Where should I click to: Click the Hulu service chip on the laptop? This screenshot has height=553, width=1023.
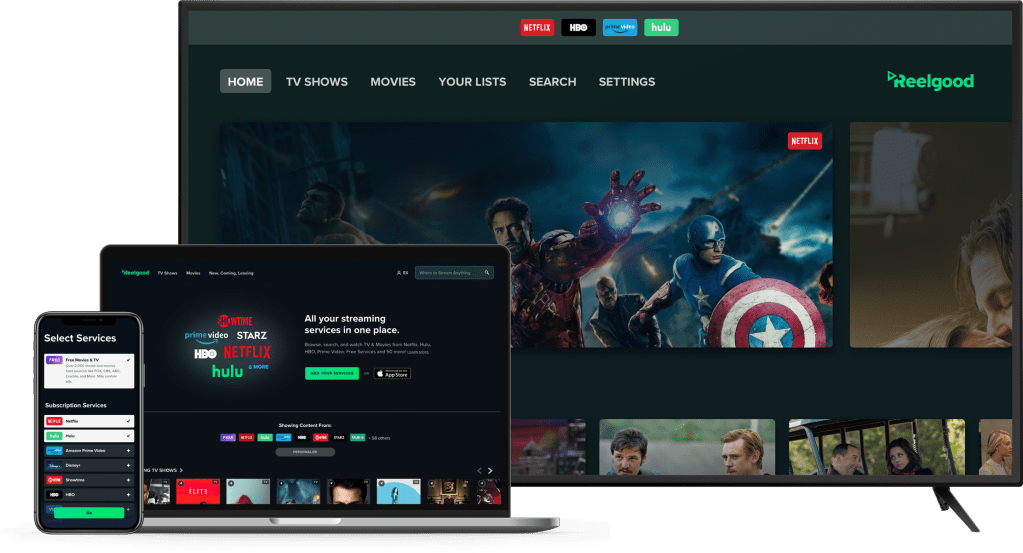(265, 438)
